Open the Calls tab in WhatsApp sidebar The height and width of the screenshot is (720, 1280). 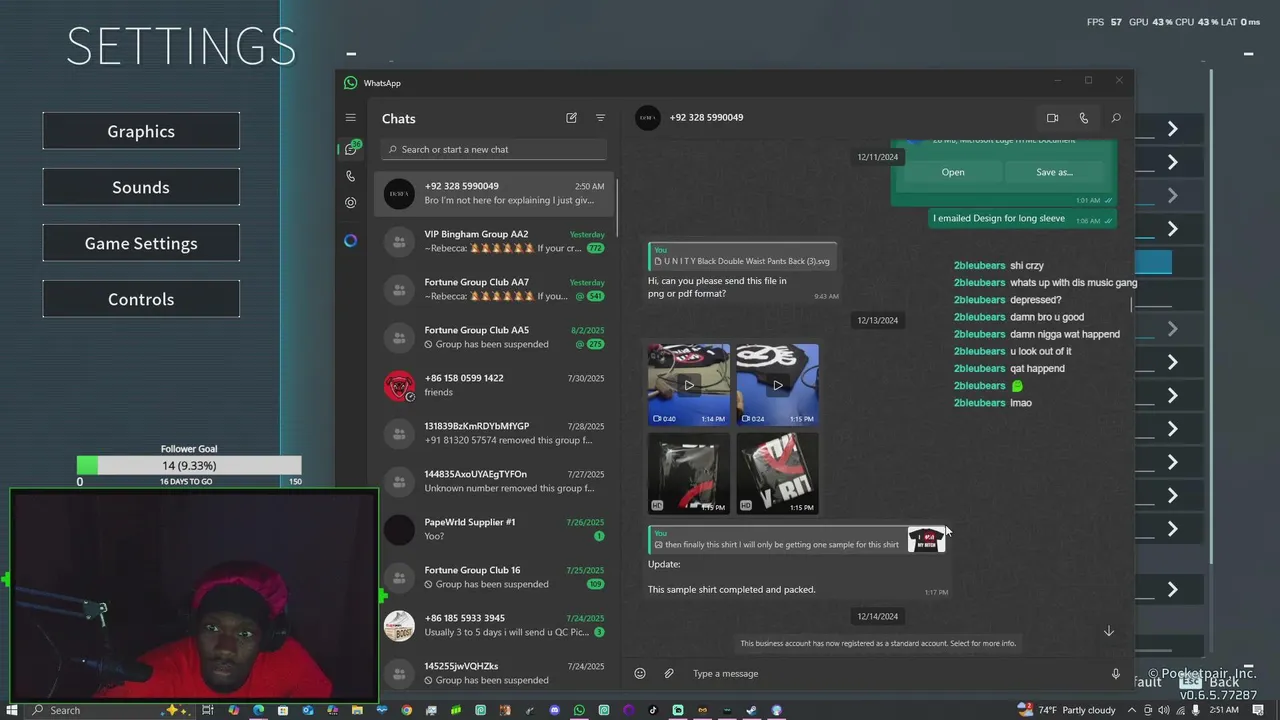[350, 176]
